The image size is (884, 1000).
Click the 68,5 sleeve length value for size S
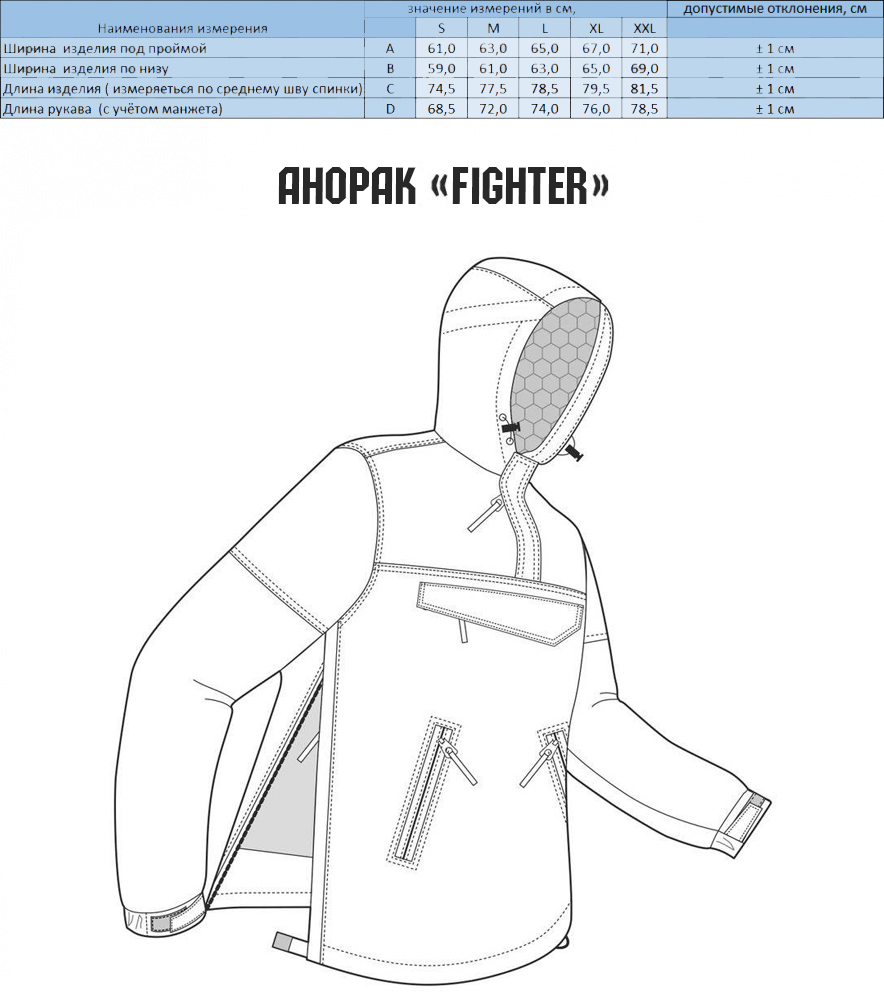(441, 109)
